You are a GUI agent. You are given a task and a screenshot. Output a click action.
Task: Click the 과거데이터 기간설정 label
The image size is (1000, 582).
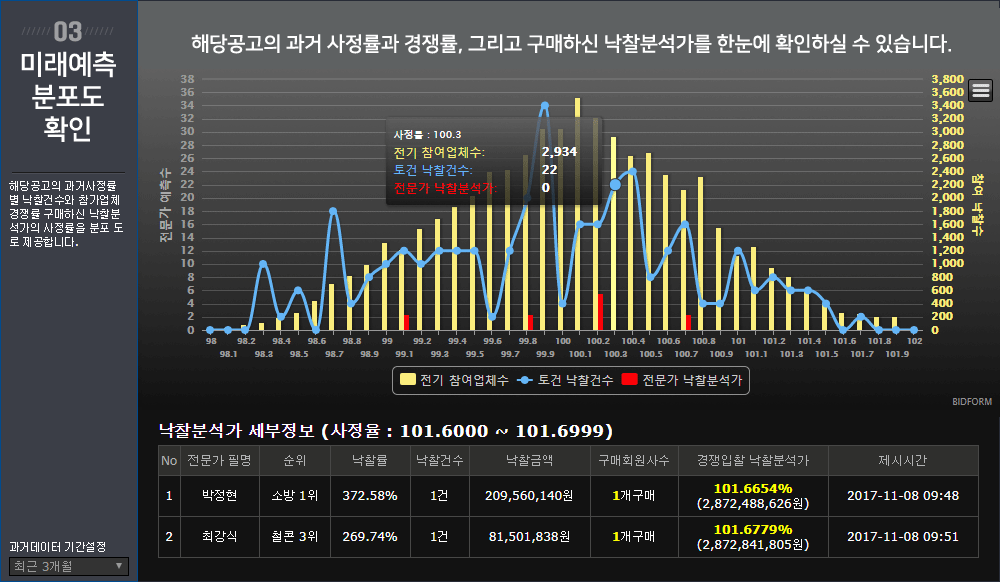(57, 547)
